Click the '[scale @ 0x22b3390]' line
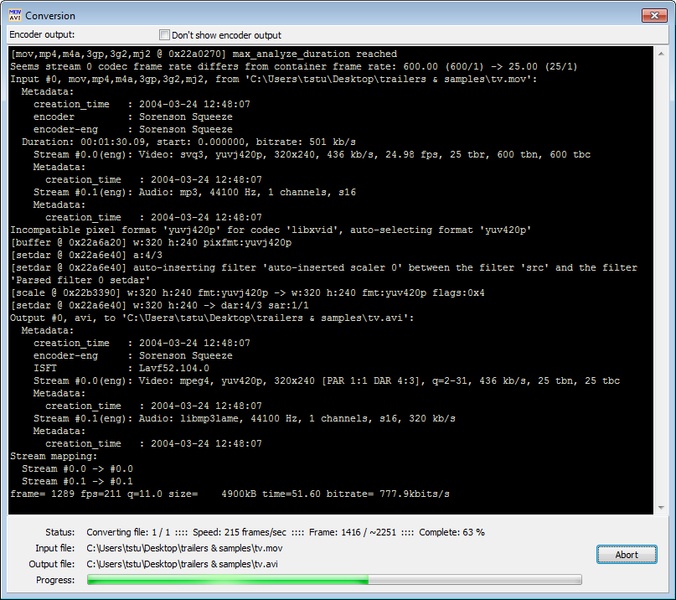The image size is (676, 600). click(247, 293)
